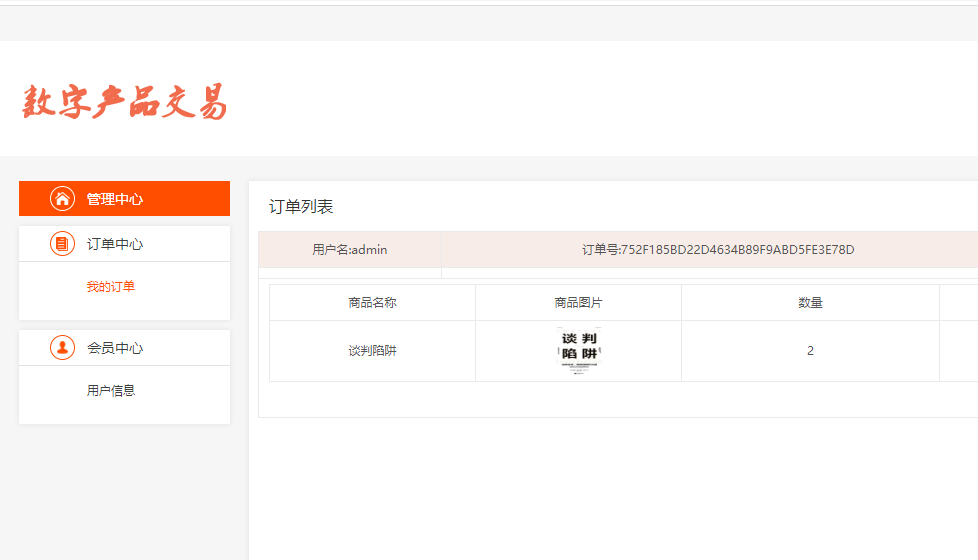Click the 数量 column header
The height and width of the screenshot is (560, 978).
coord(810,303)
